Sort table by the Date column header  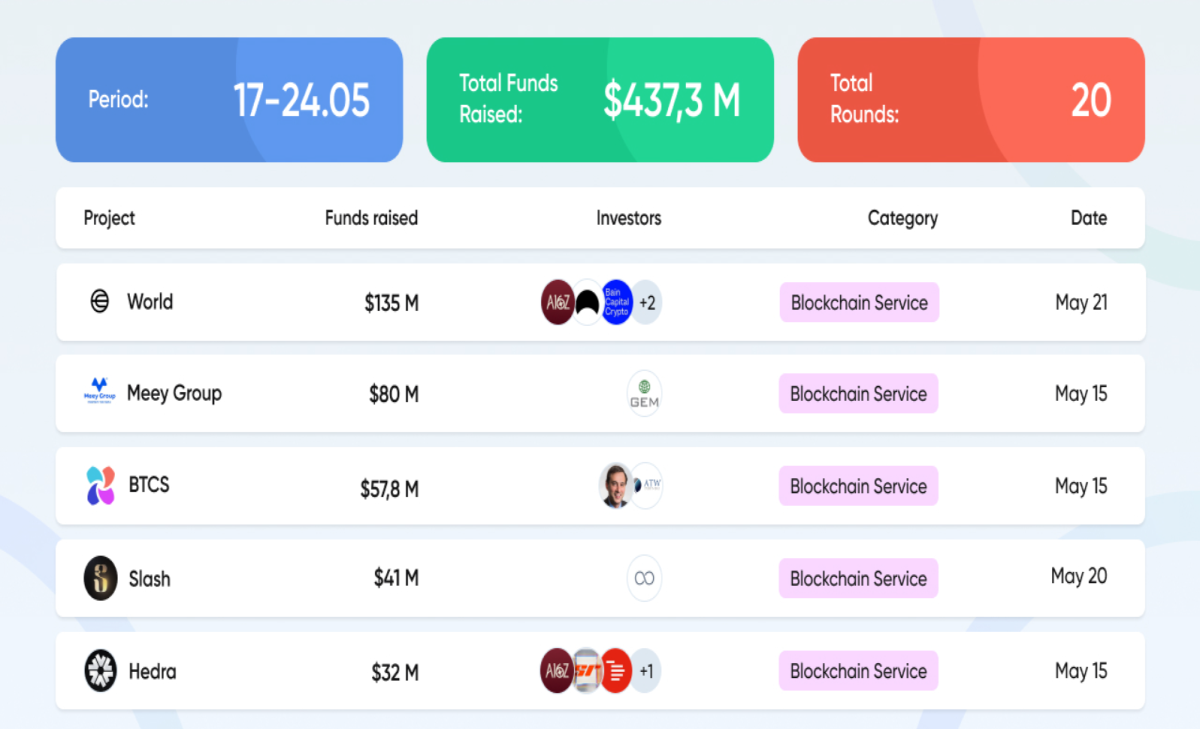(1089, 217)
